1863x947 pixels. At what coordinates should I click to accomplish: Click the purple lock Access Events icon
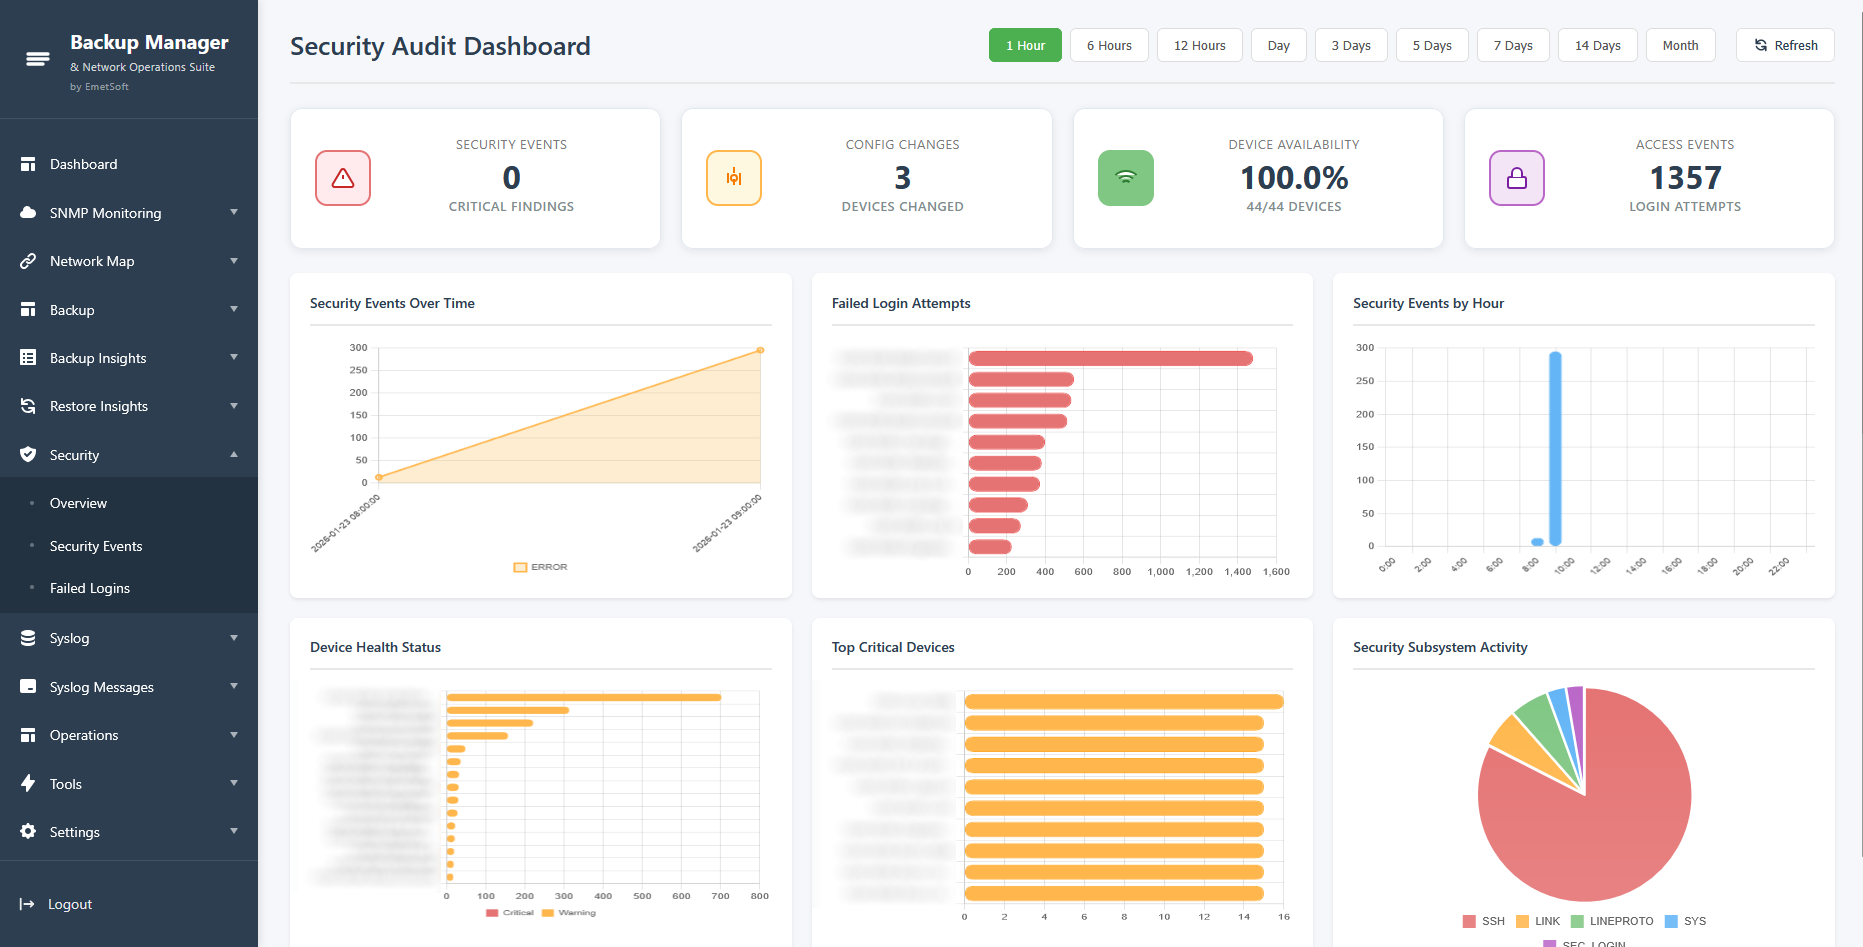pos(1517,178)
